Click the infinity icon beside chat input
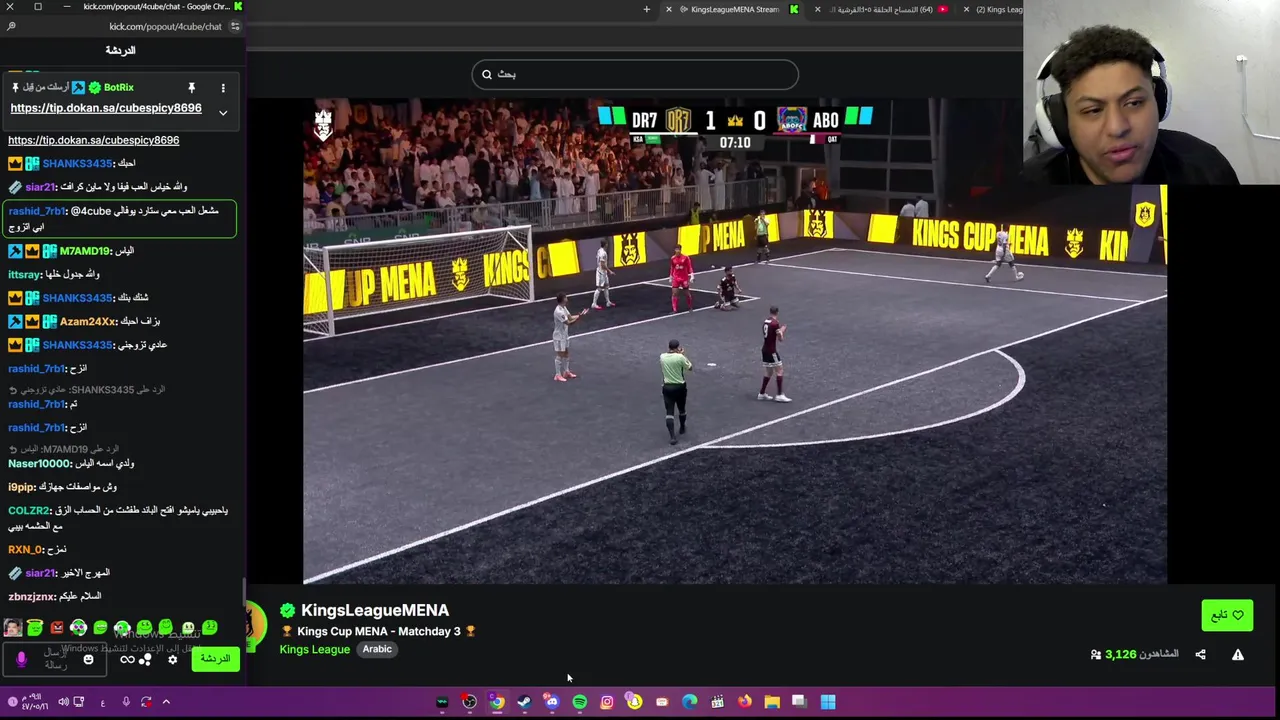The height and width of the screenshot is (720, 1280). click(x=127, y=659)
